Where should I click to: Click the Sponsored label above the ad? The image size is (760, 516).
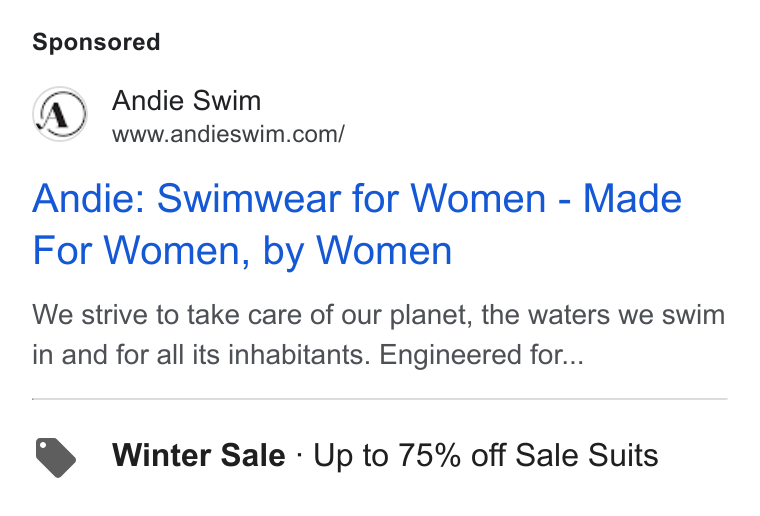click(x=96, y=42)
